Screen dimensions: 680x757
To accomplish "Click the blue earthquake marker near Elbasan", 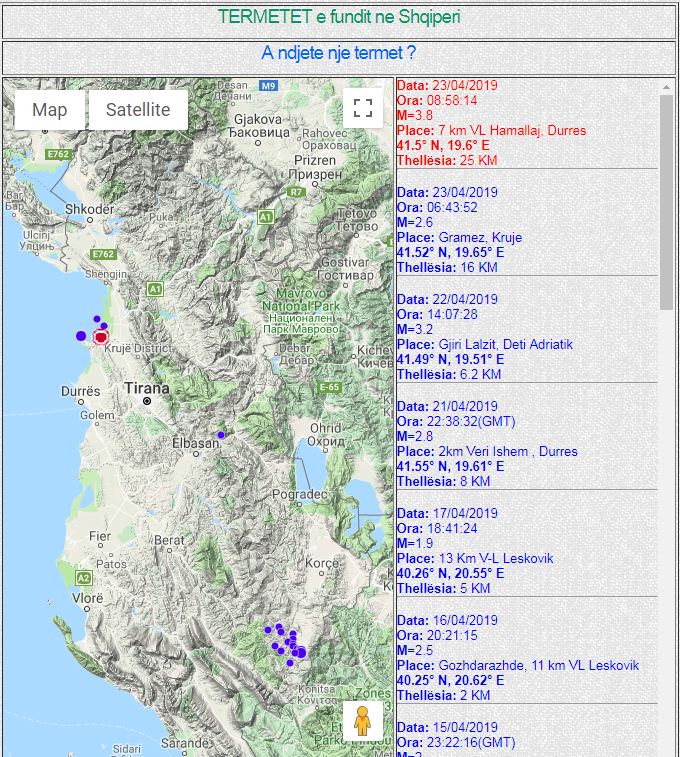I will 221,435.
